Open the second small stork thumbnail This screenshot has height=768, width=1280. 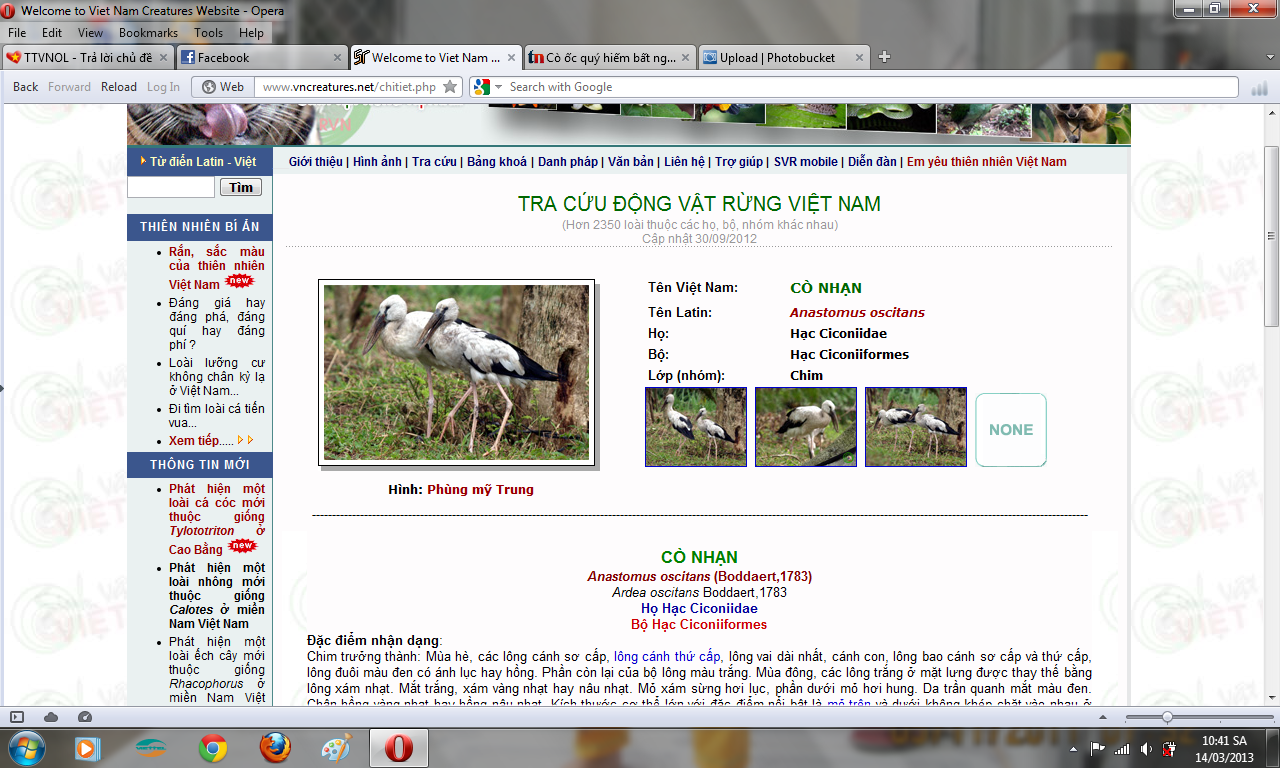point(806,427)
